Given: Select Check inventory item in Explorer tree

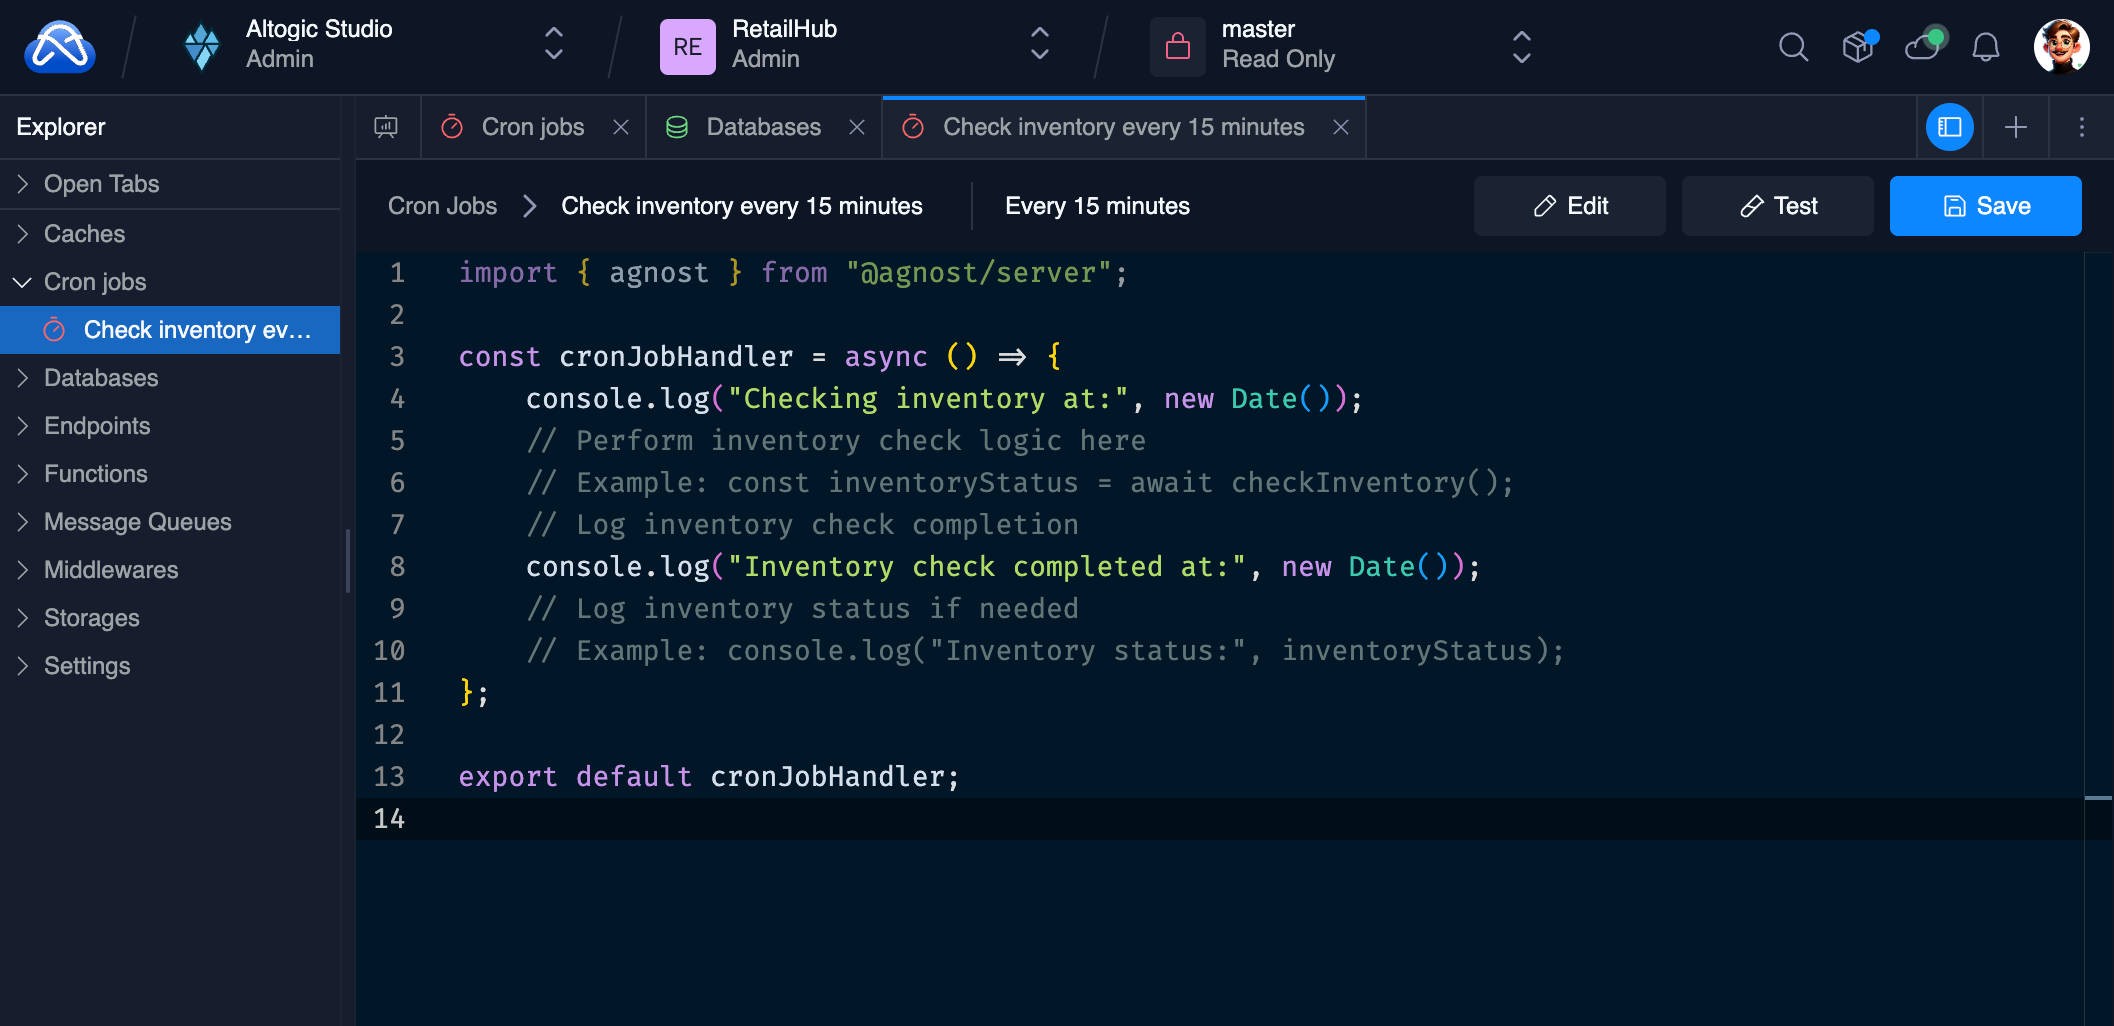Looking at the screenshot, I should 197,329.
